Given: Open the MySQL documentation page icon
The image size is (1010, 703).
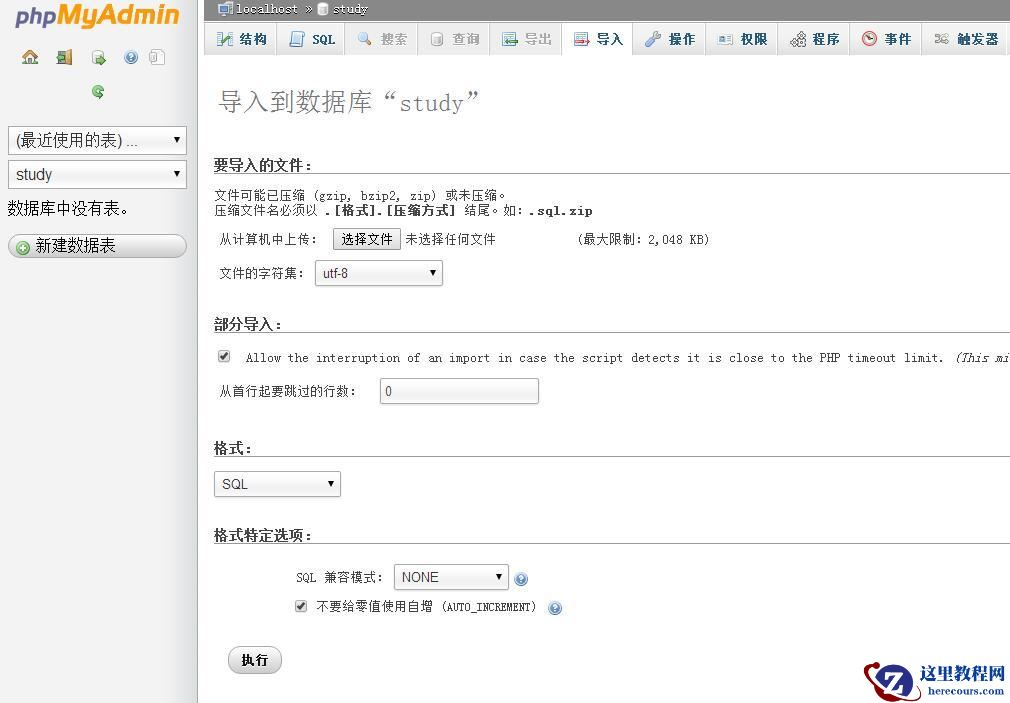Looking at the screenshot, I should tap(157, 57).
